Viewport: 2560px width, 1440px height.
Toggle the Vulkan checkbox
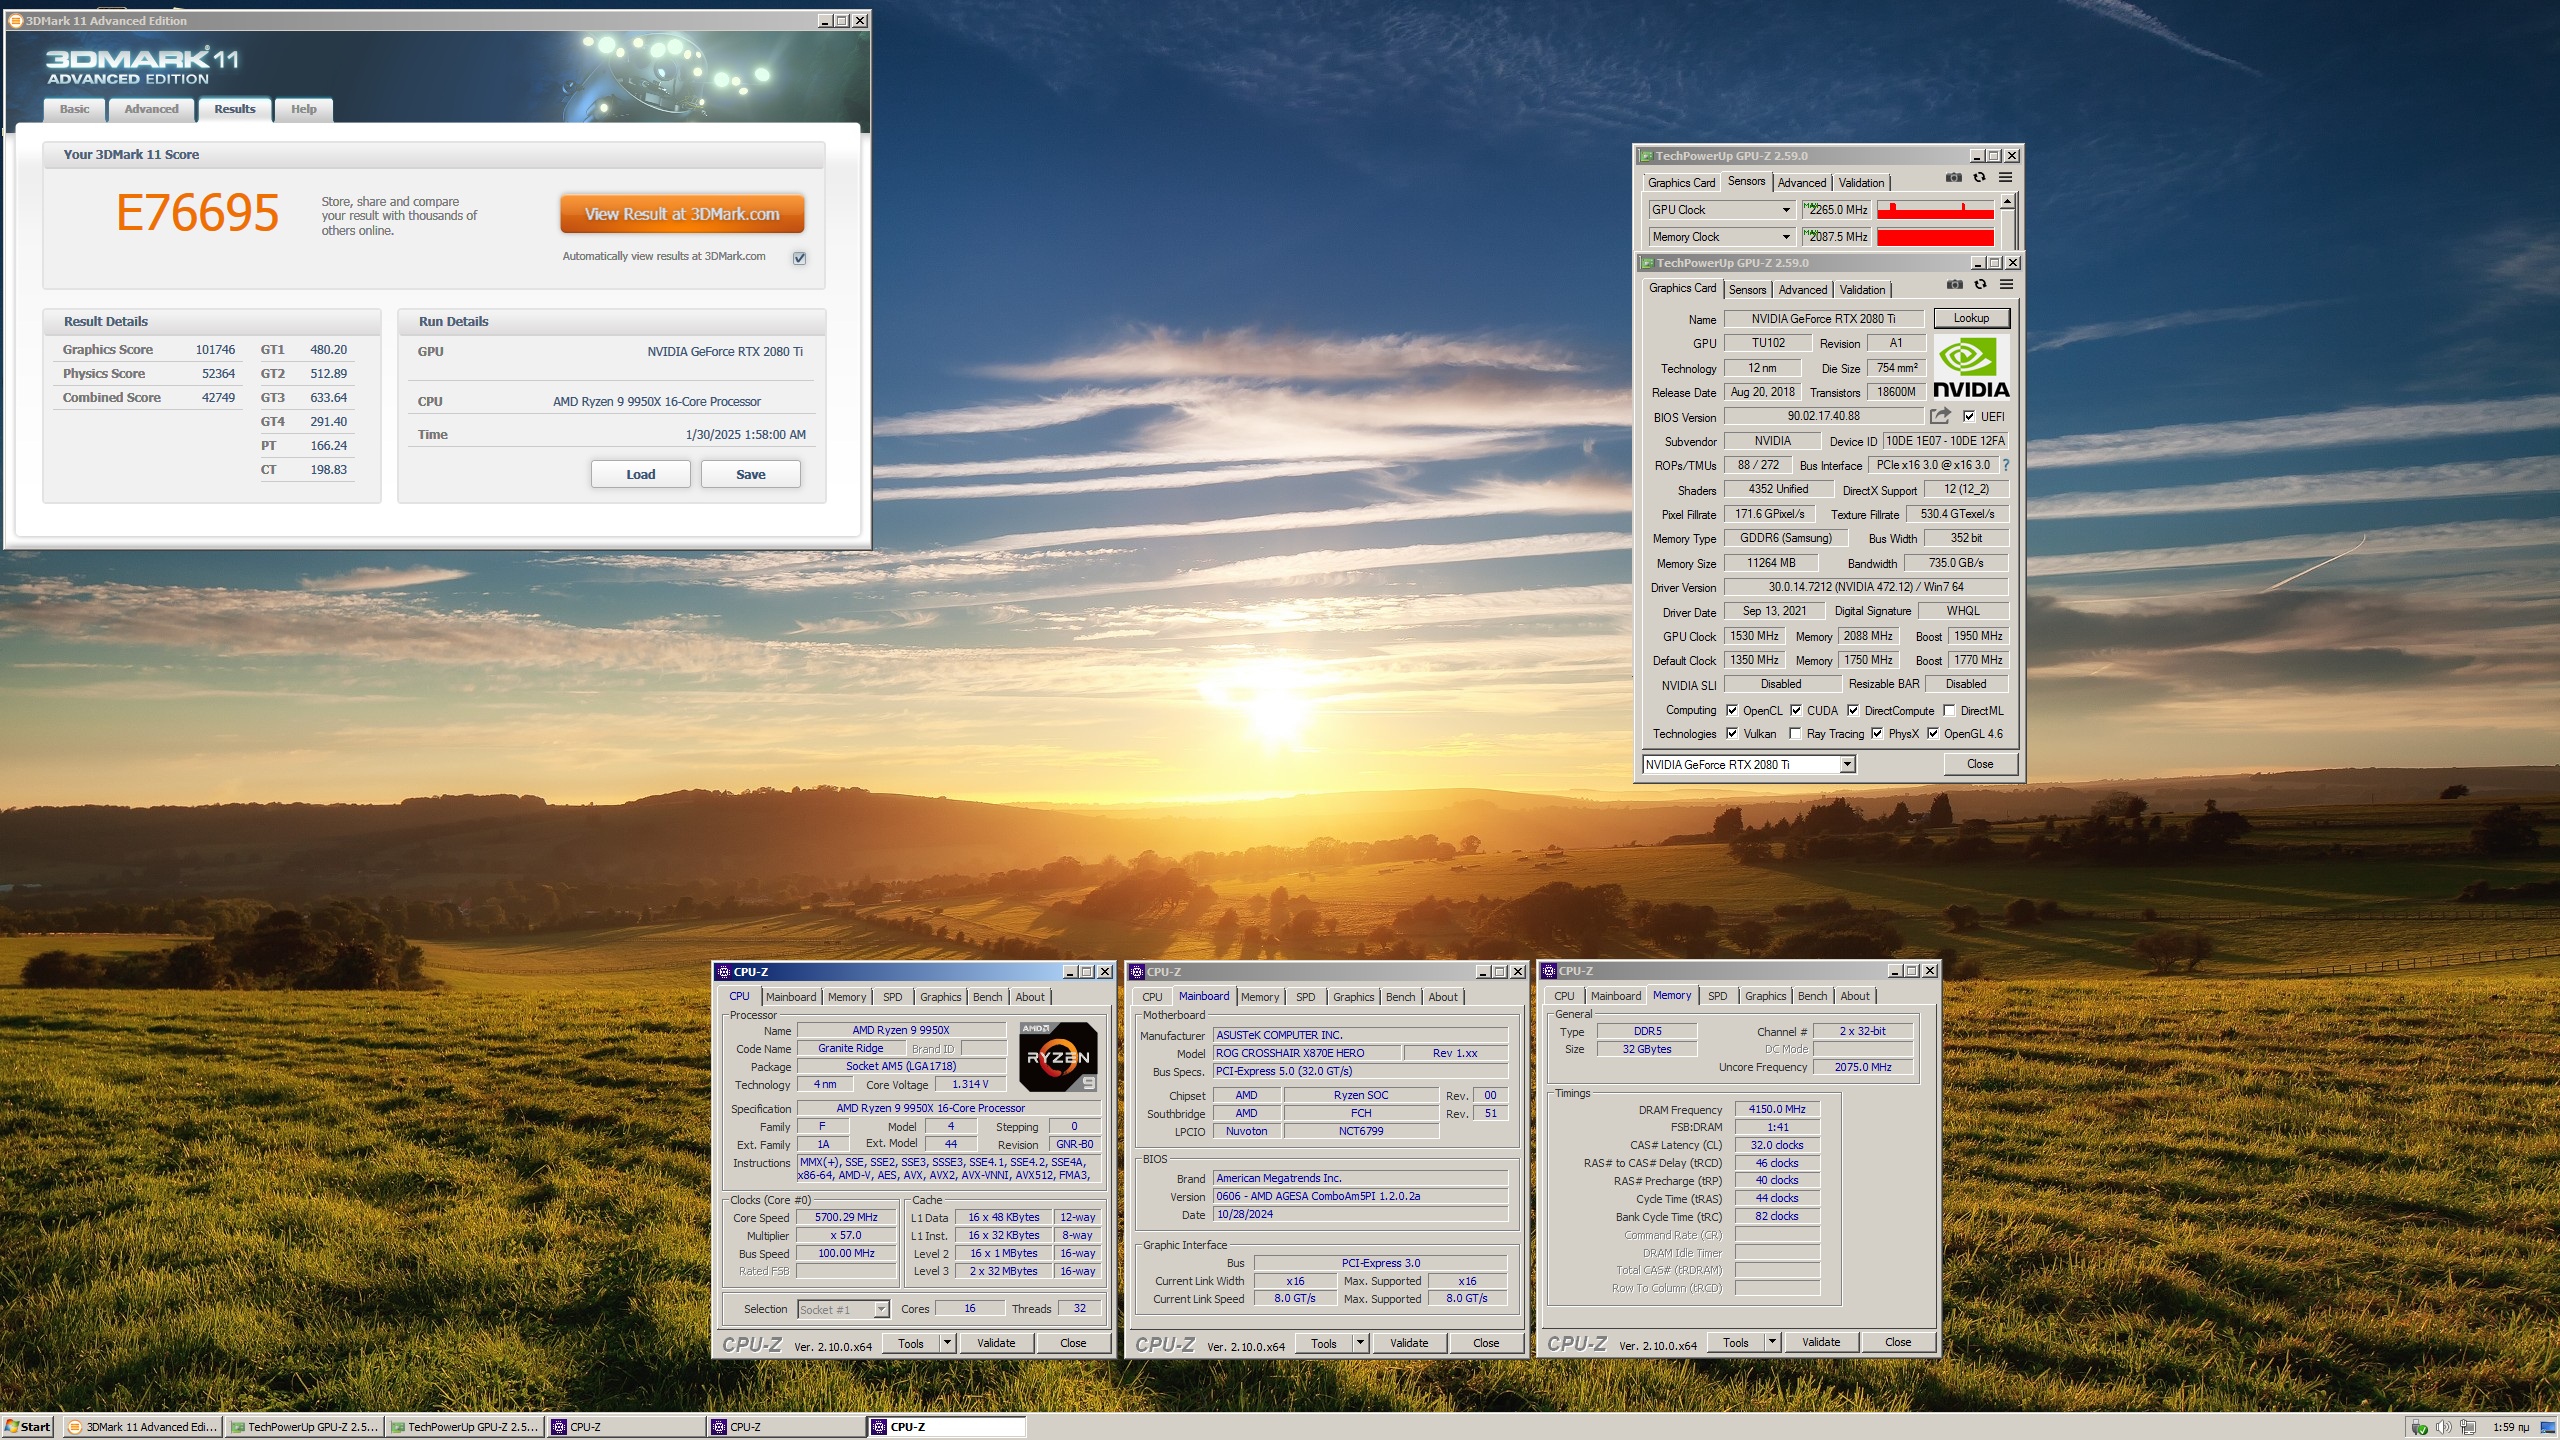(1732, 734)
